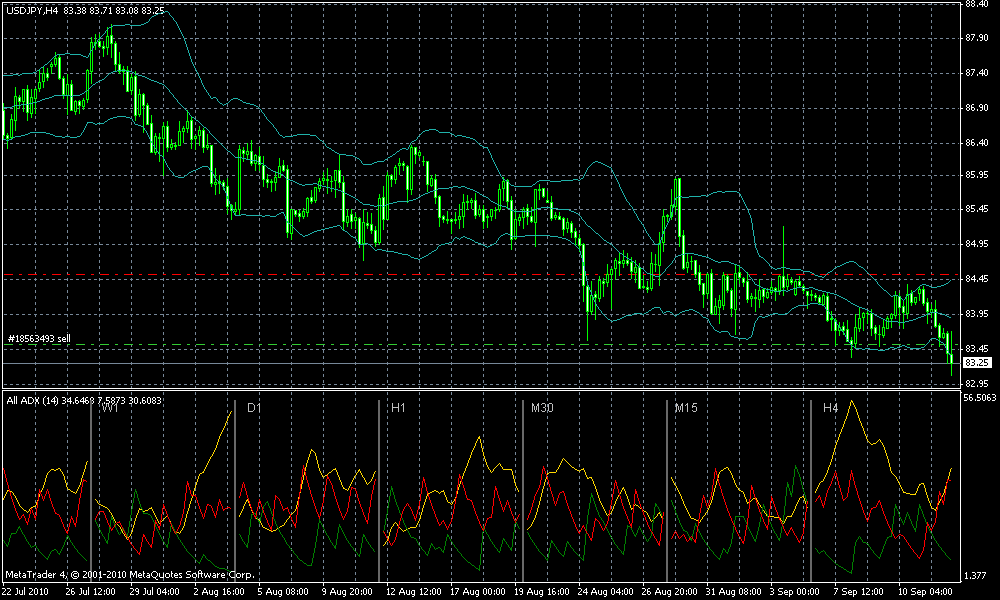Click the M15 timeframe label in ADX panel
The height and width of the screenshot is (600, 1000).
tap(686, 408)
